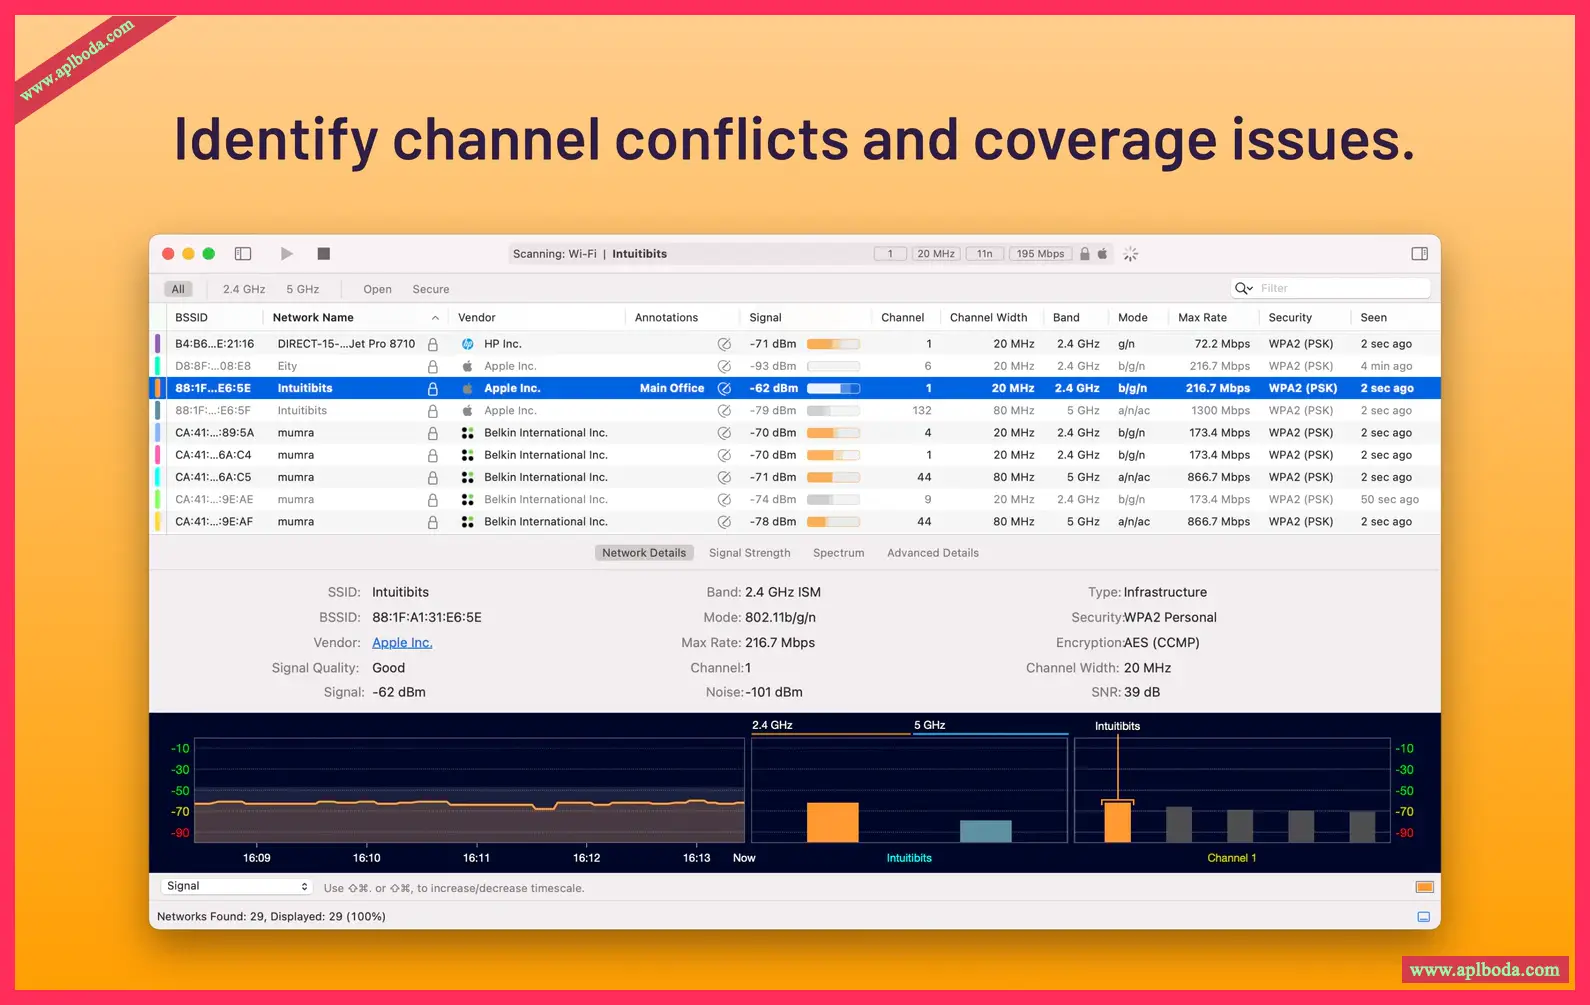Sort by the Security column header
The image size is (1590, 1005).
(x=1290, y=318)
